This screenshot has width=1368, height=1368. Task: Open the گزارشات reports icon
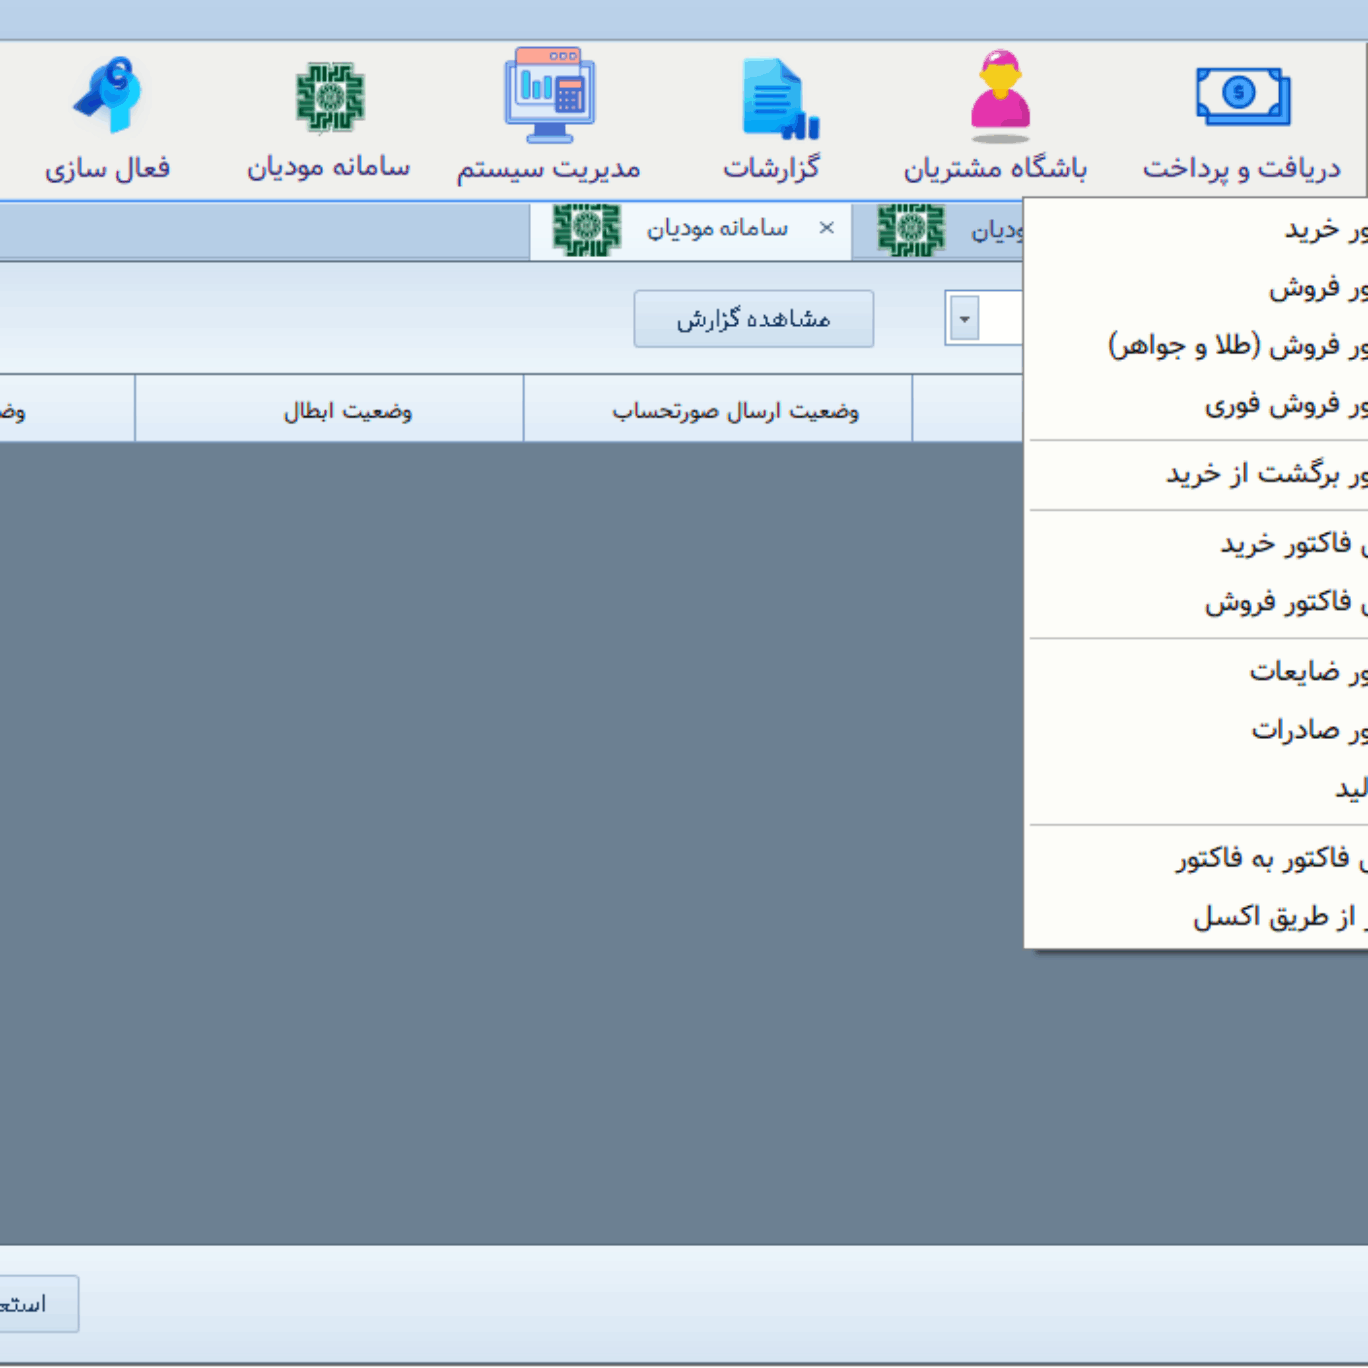[x=778, y=98]
